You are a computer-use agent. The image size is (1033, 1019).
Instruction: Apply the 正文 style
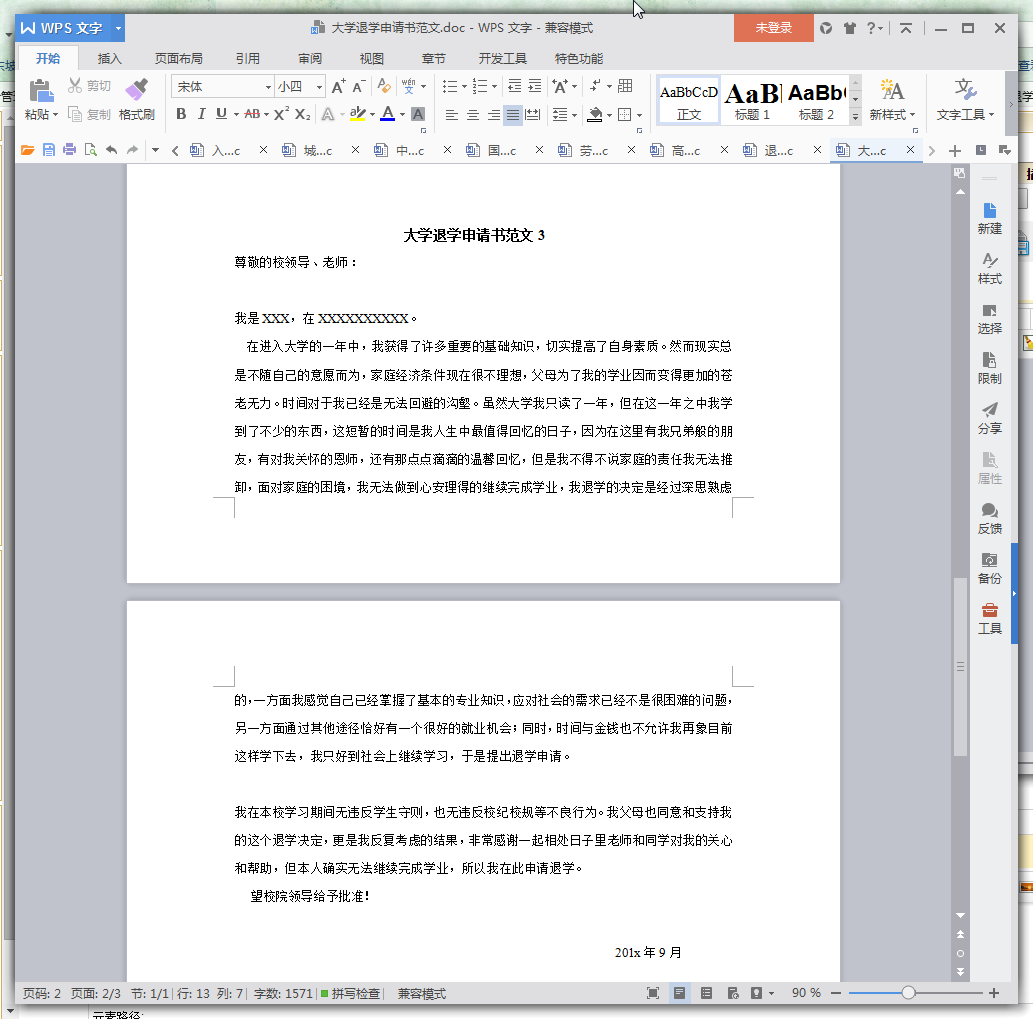[x=688, y=100]
